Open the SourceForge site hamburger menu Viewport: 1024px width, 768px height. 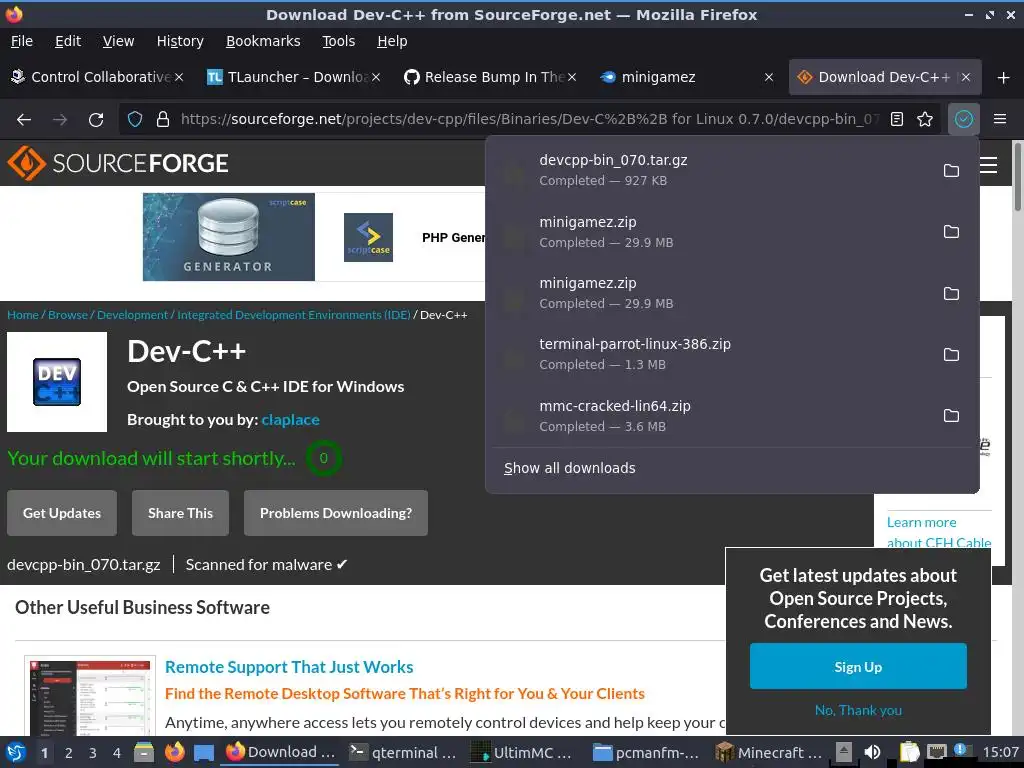[989, 165]
